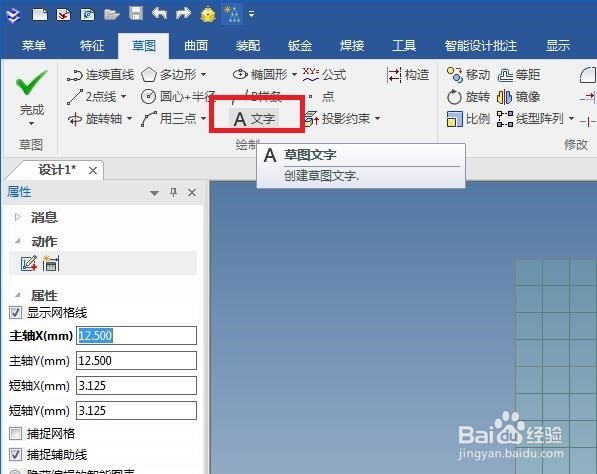Select the 线型阵列 linear pattern tool
The width and height of the screenshot is (597, 474).
tap(530, 119)
